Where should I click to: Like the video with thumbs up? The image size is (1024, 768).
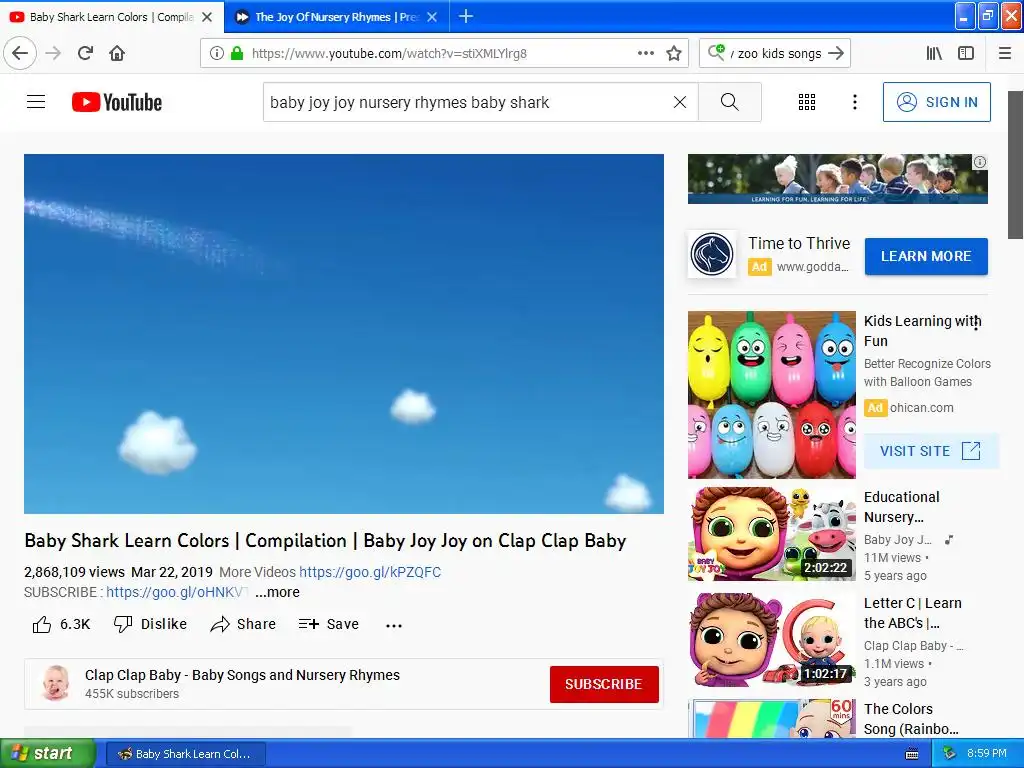click(x=61, y=624)
